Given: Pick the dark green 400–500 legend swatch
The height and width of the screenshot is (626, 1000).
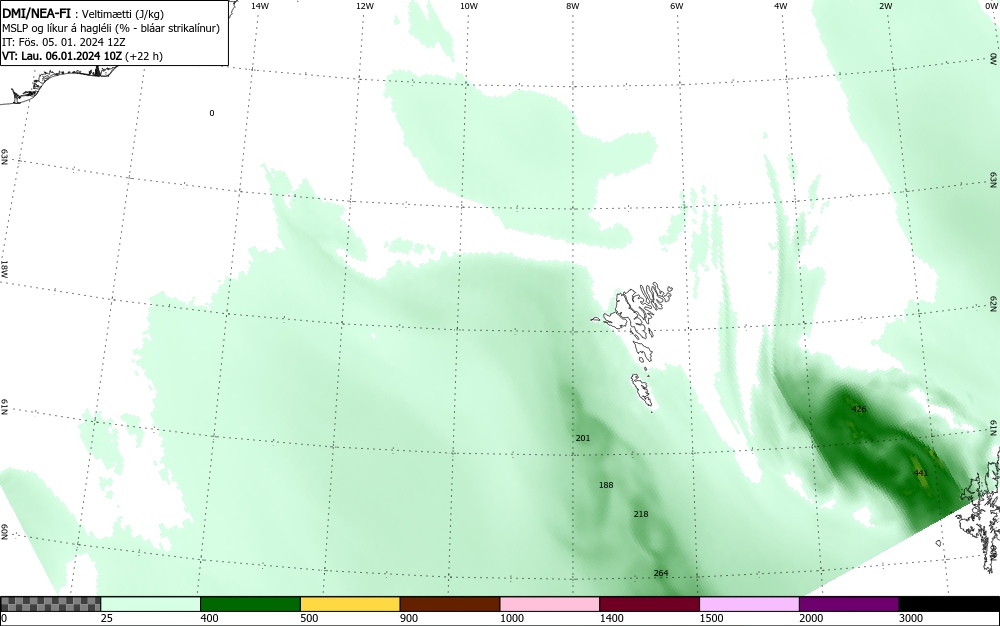Looking at the screenshot, I should (x=250, y=604).
